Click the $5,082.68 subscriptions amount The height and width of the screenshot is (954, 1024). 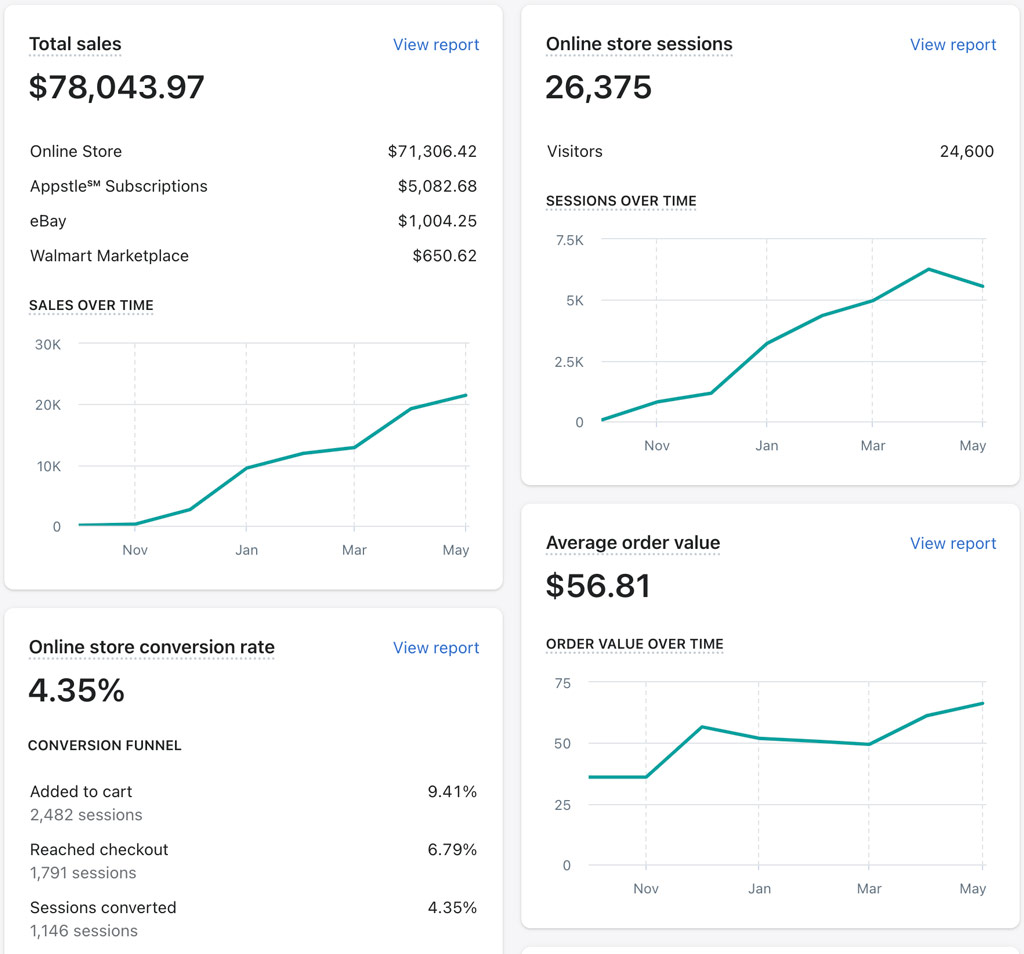tap(437, 186)
